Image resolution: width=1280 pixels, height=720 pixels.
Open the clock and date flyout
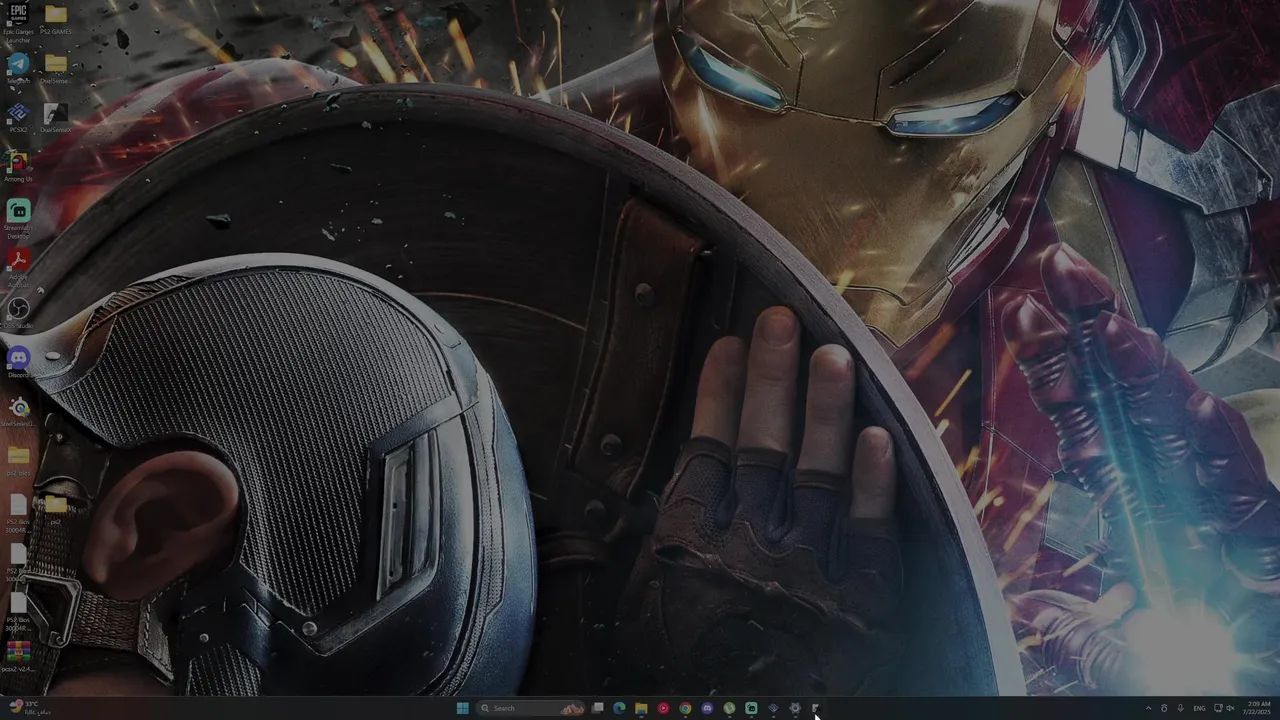1258,708
